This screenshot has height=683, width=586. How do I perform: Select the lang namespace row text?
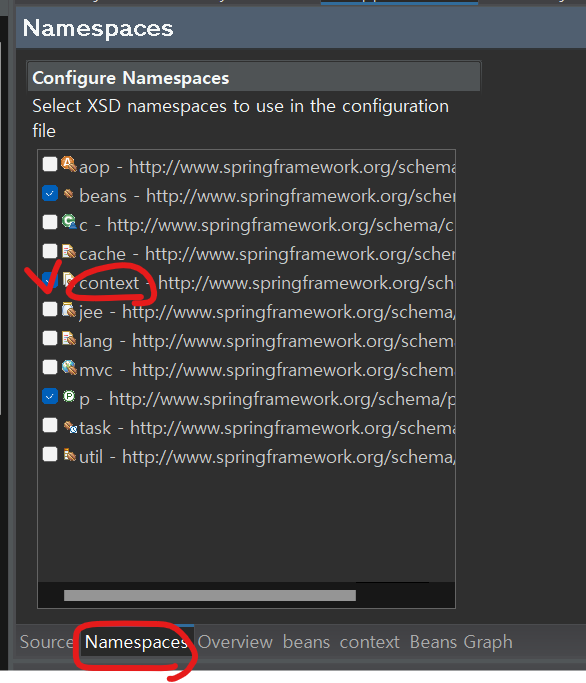[267, 341]
